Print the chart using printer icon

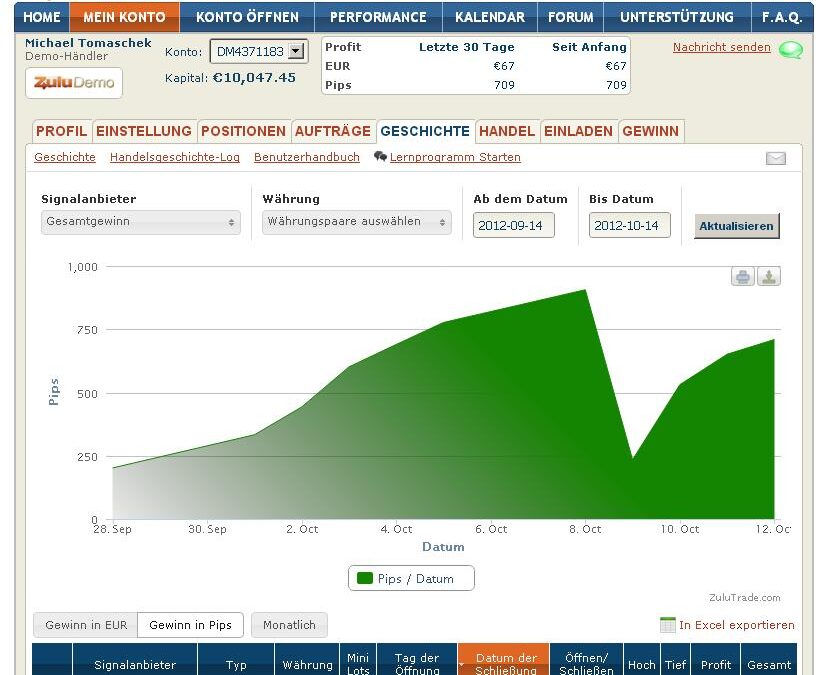742,277
